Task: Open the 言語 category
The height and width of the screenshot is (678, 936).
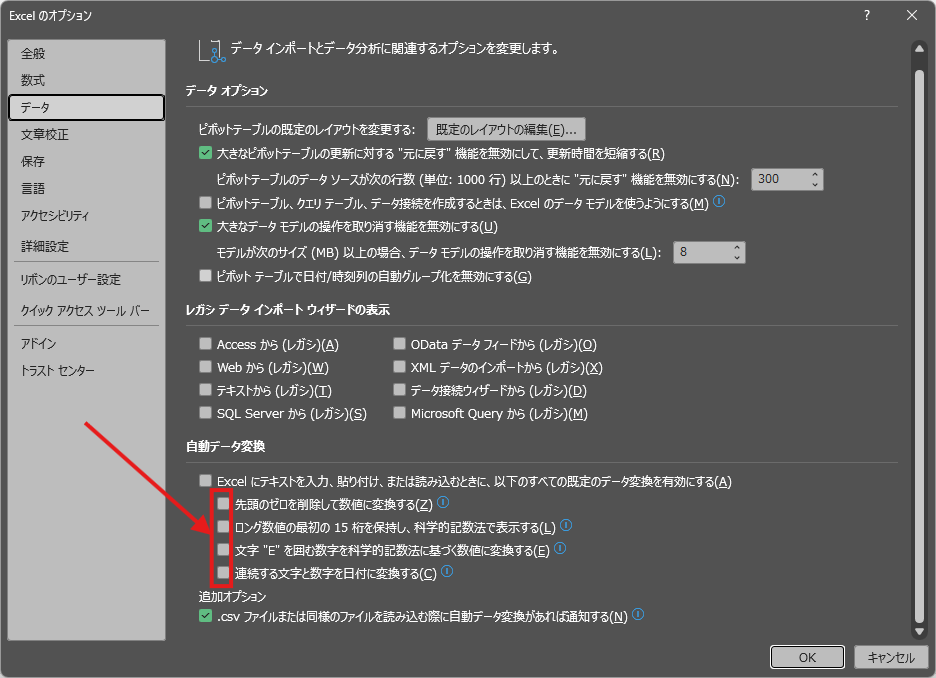Action: tap(87, 189)
